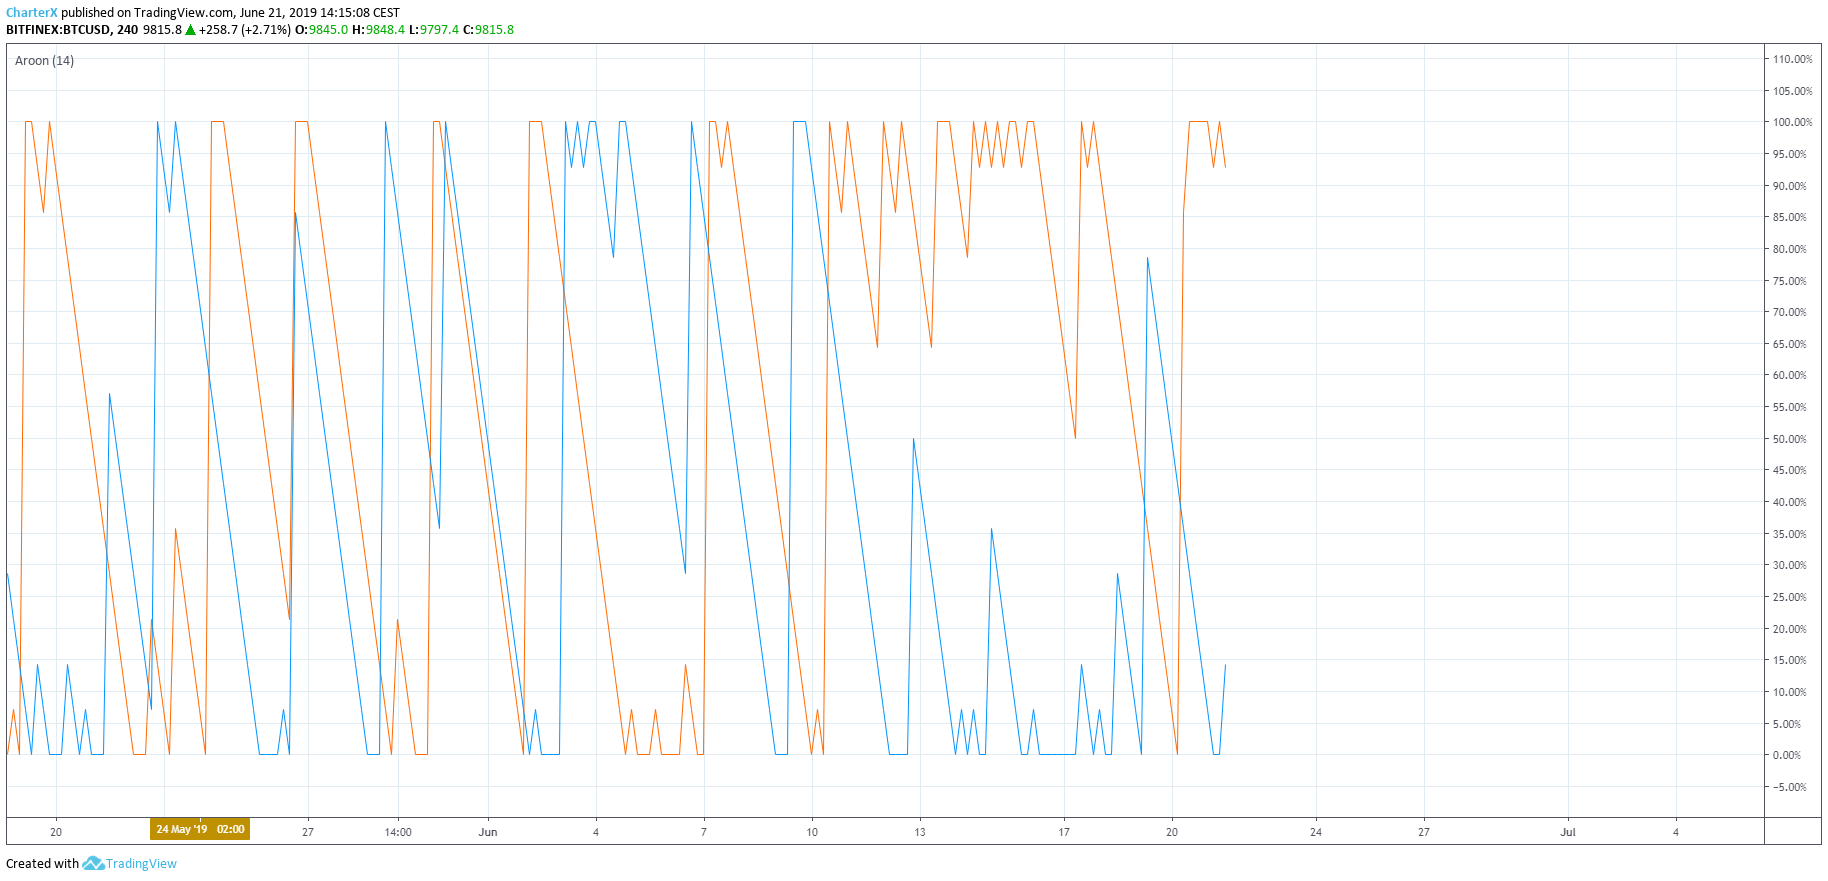Click the 85.00% scale label

click(x=1789, y=217)
